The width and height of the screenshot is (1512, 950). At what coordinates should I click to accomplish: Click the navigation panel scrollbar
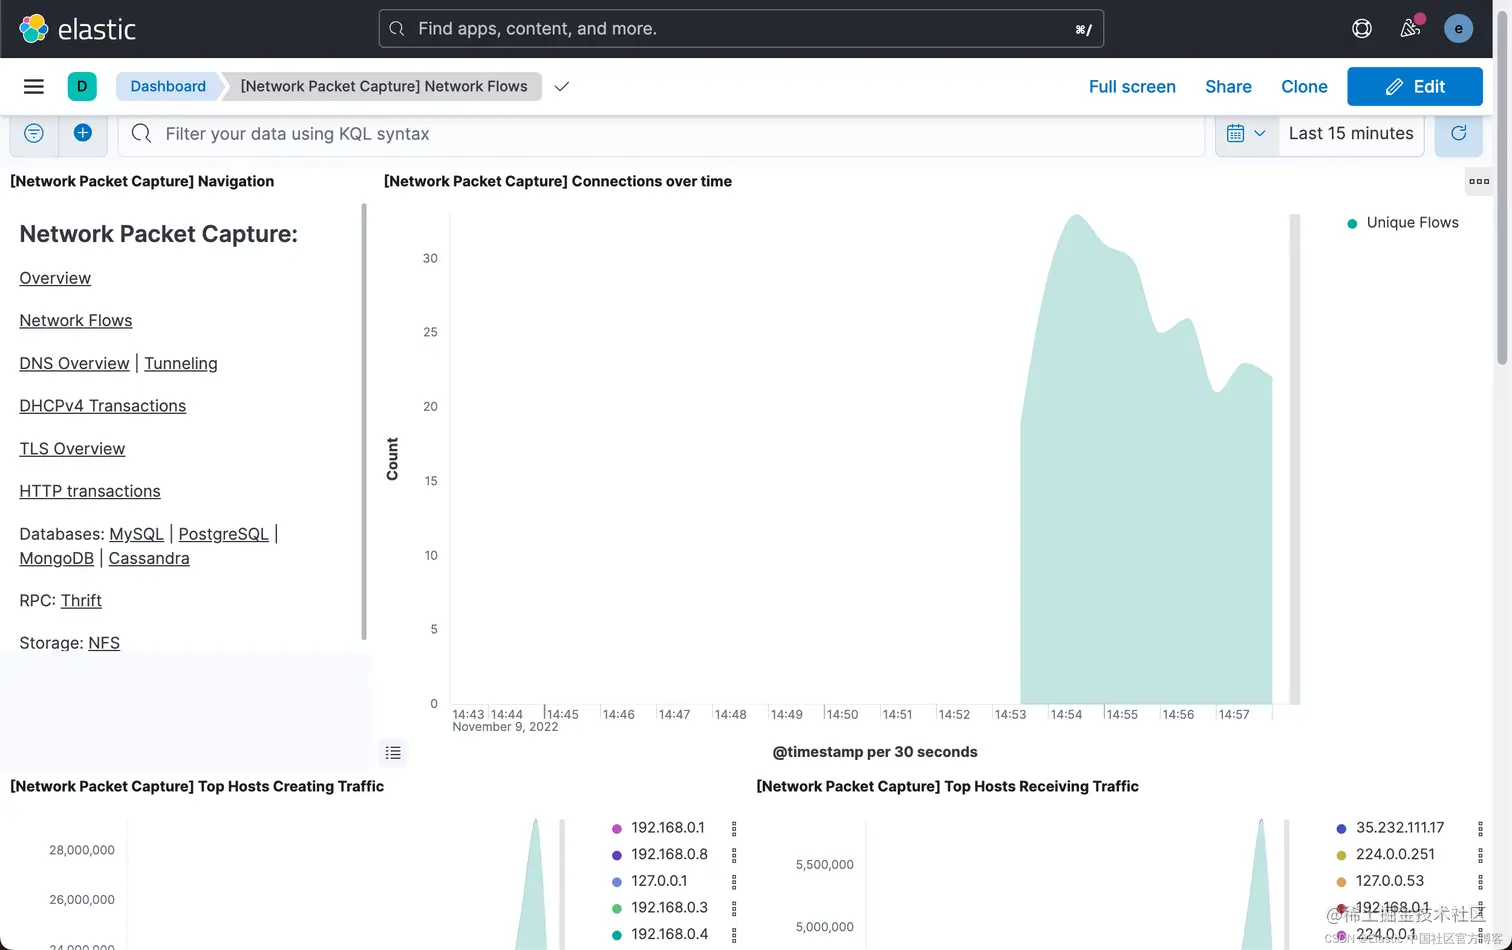click(364, 421)
